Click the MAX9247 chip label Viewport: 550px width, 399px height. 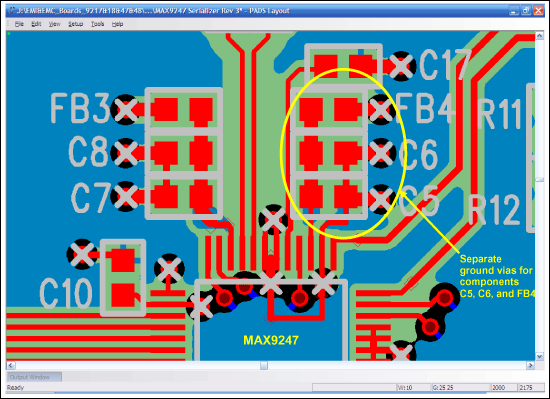pos(271,340)
